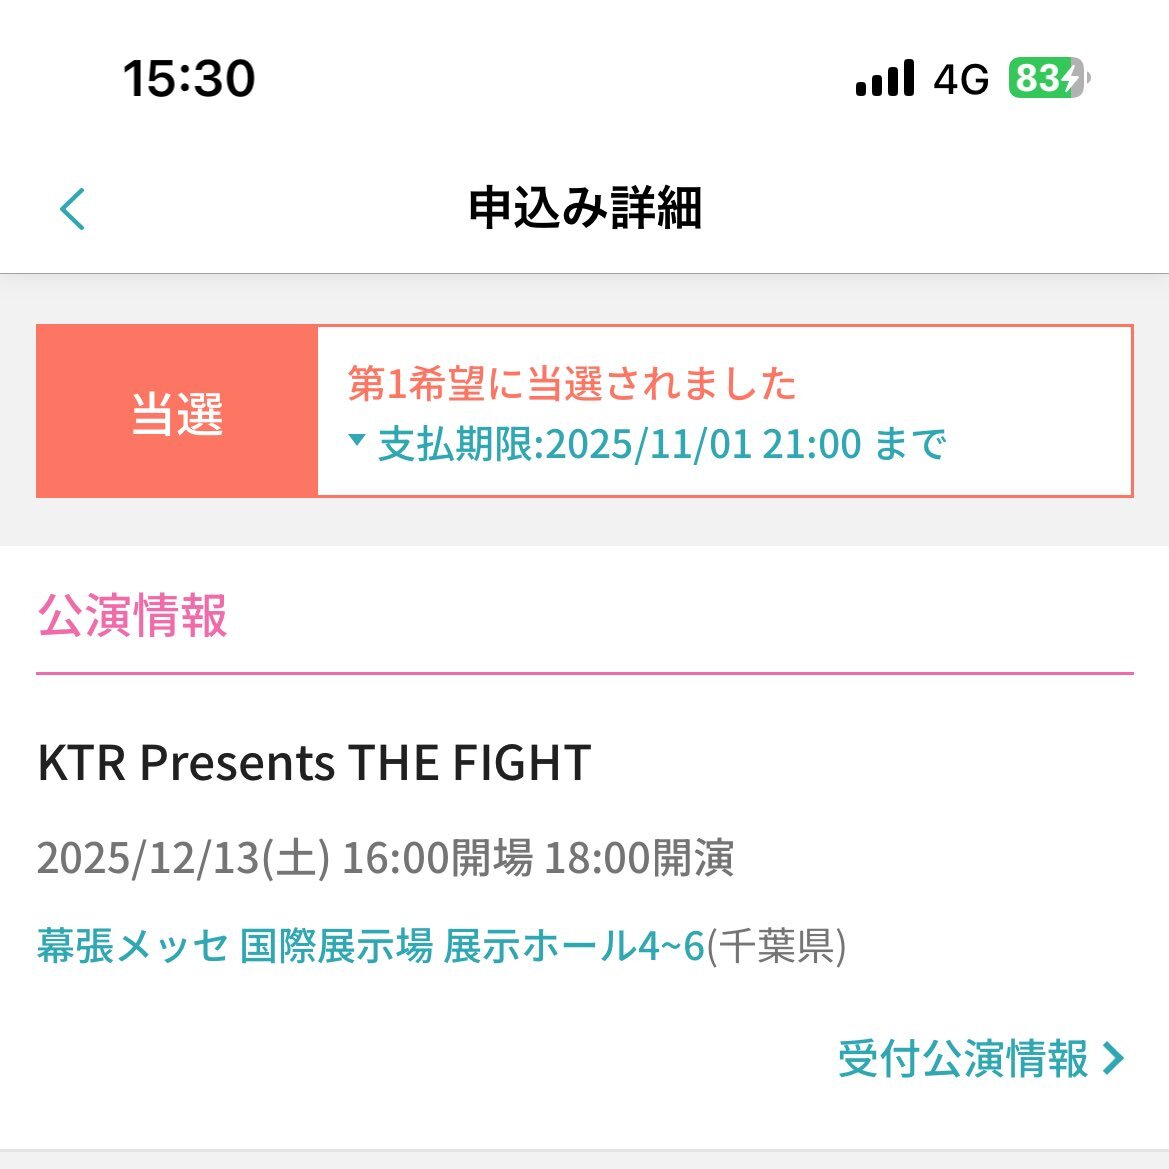The width and height of the screenshot is (1169, 1169).
Task: Tap the (千葉県) prefecture label
Action: click(x=777, y=945)
